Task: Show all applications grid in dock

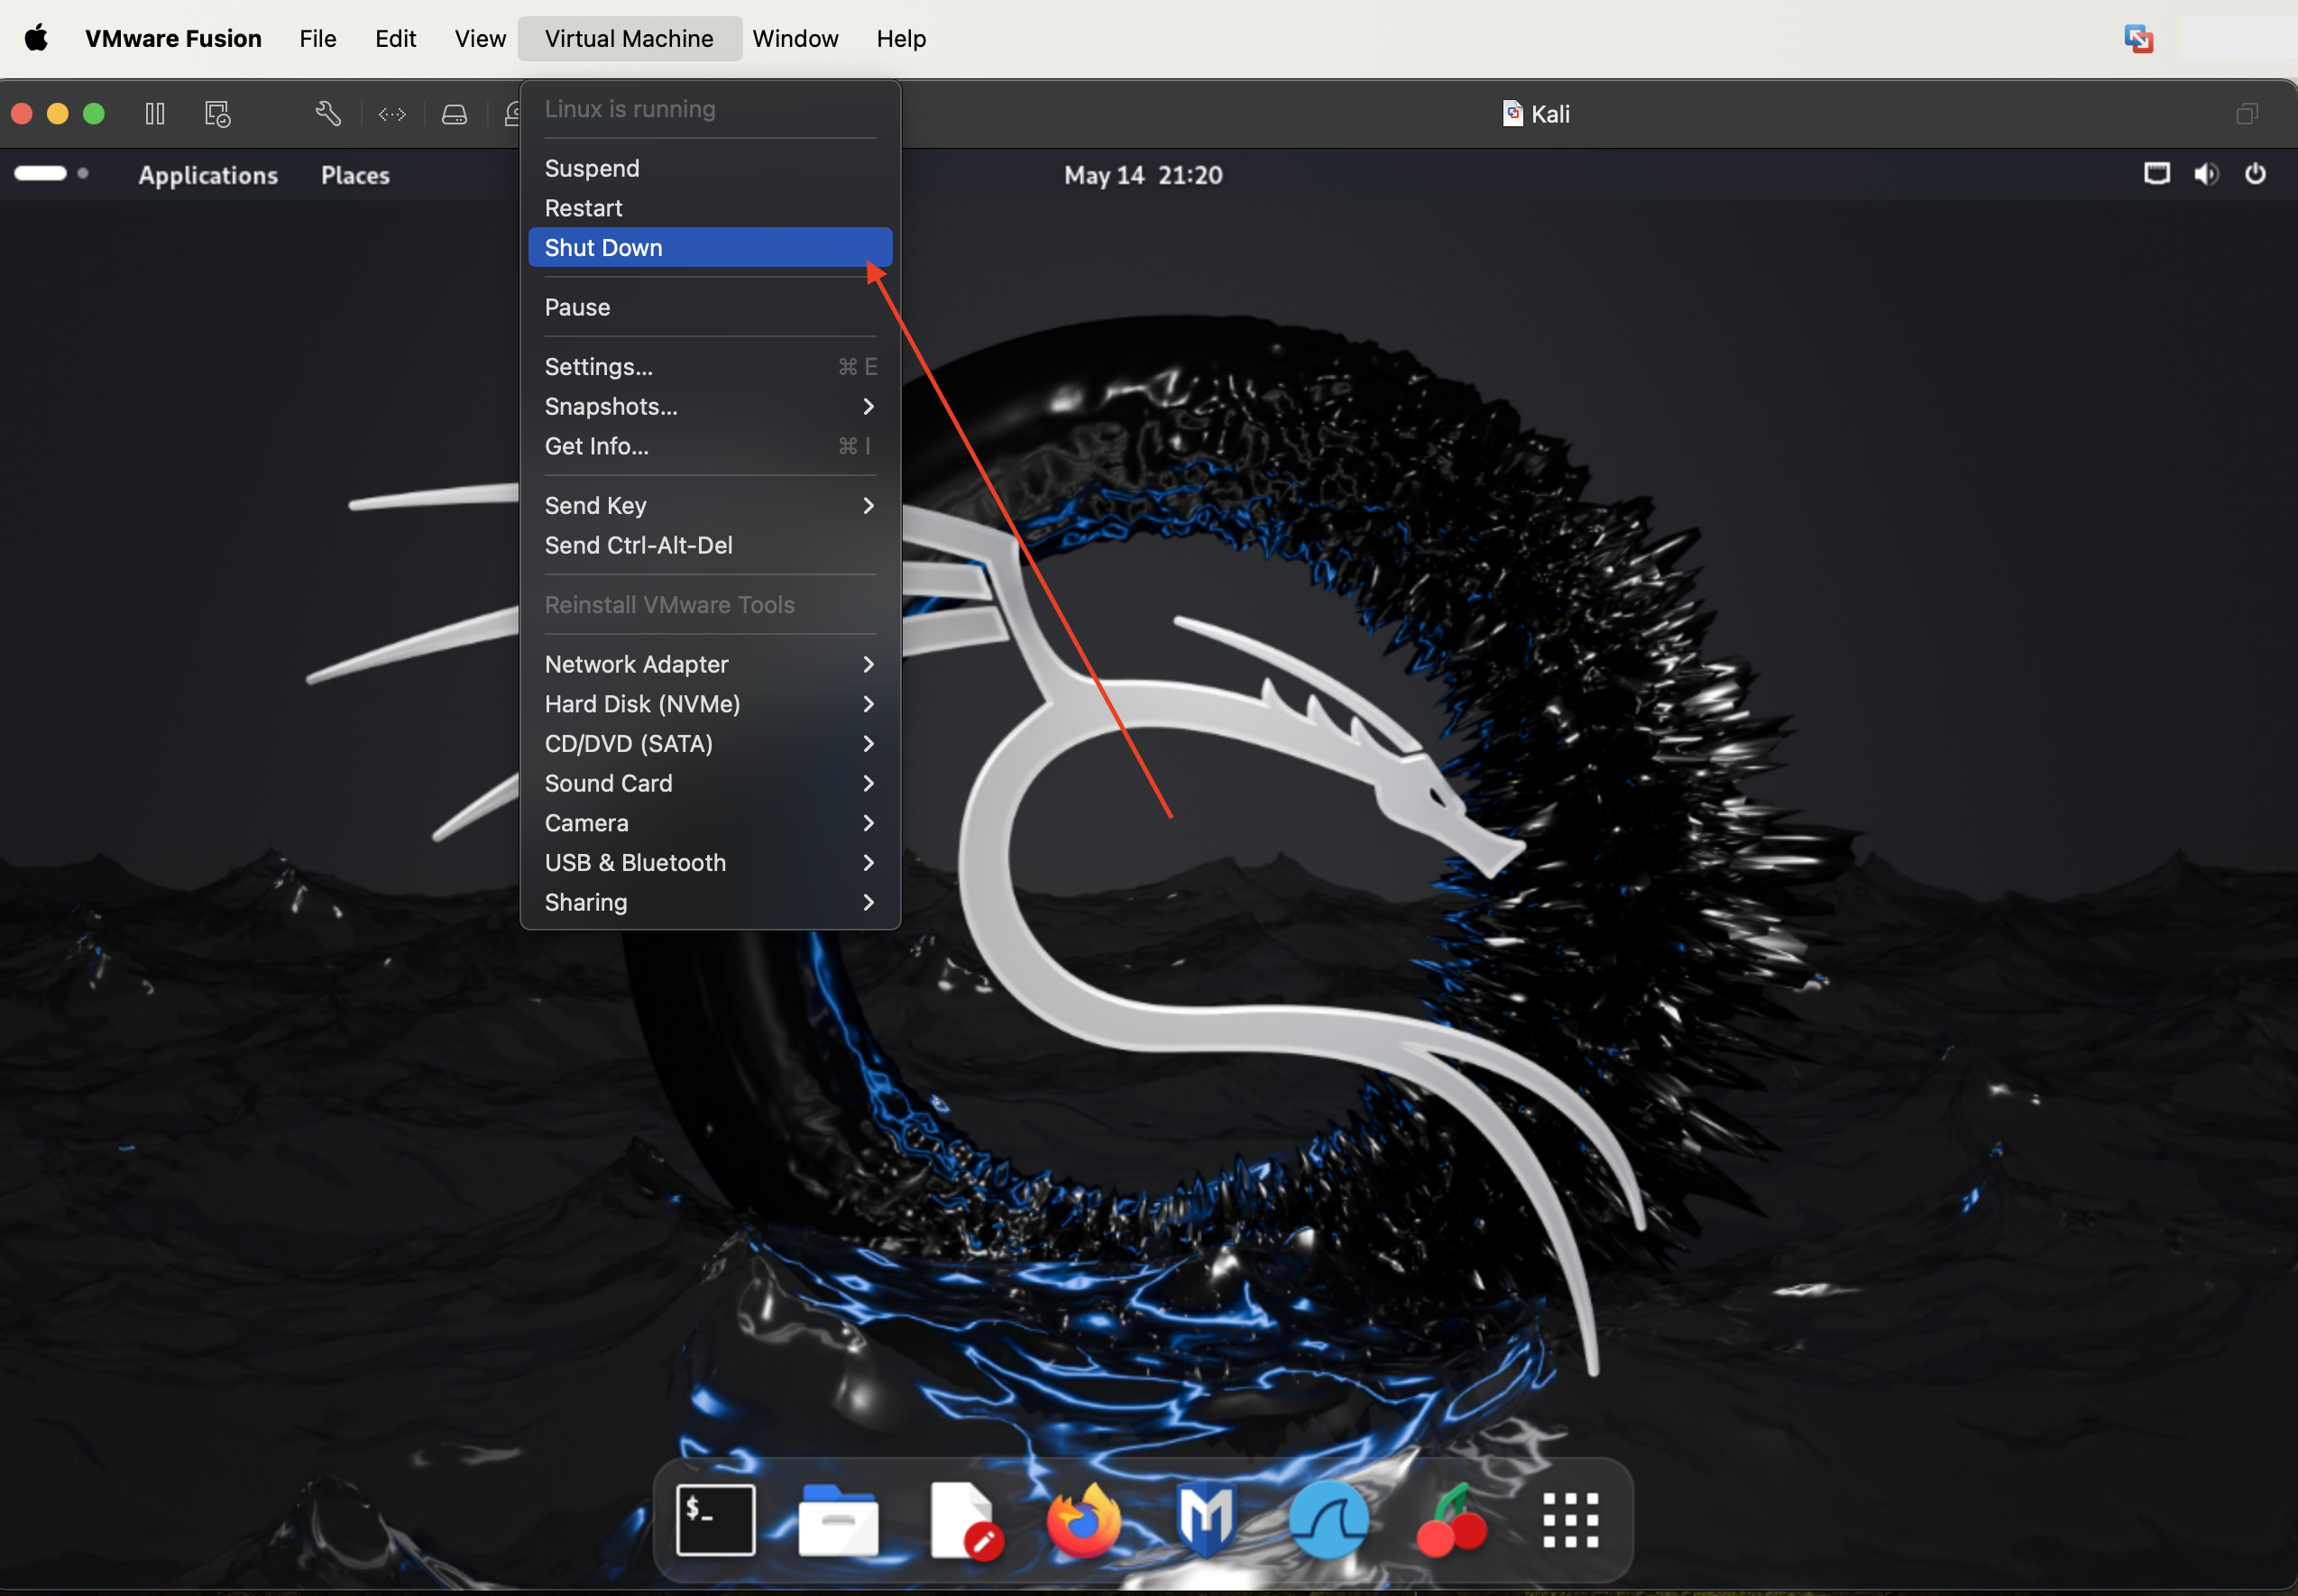Action: 1570,1520
